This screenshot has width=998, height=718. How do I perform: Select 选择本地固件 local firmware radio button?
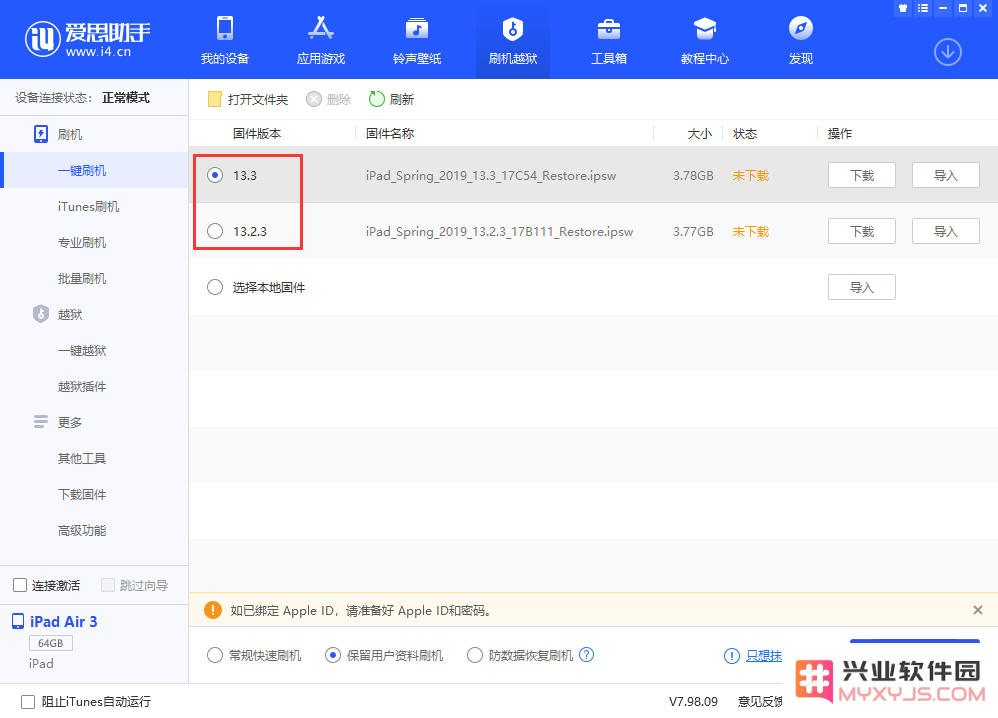pos(215,287)
